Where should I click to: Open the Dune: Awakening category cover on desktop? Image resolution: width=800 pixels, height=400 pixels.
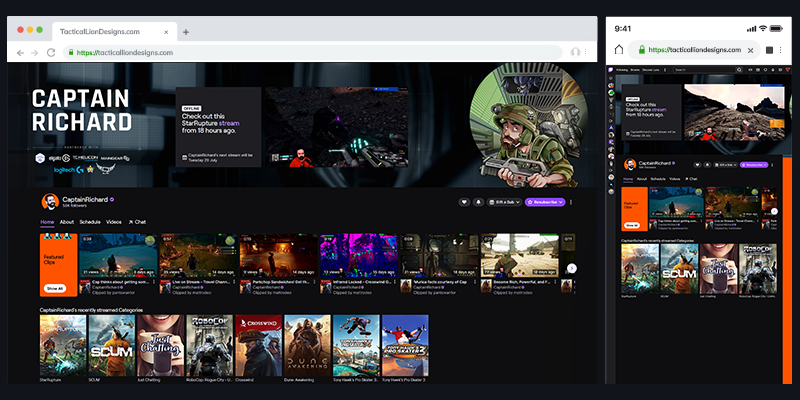click(307, 345)
